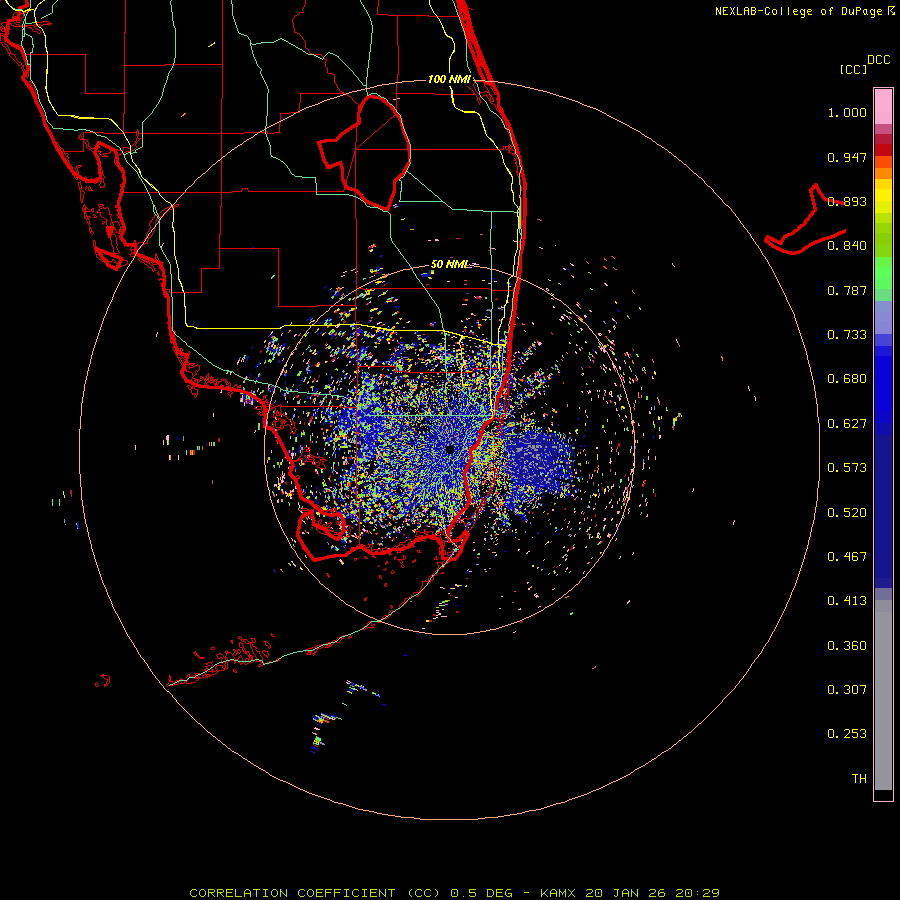Click the black radar site dot
Screen dimensions: 900x900
pos(449,449)
